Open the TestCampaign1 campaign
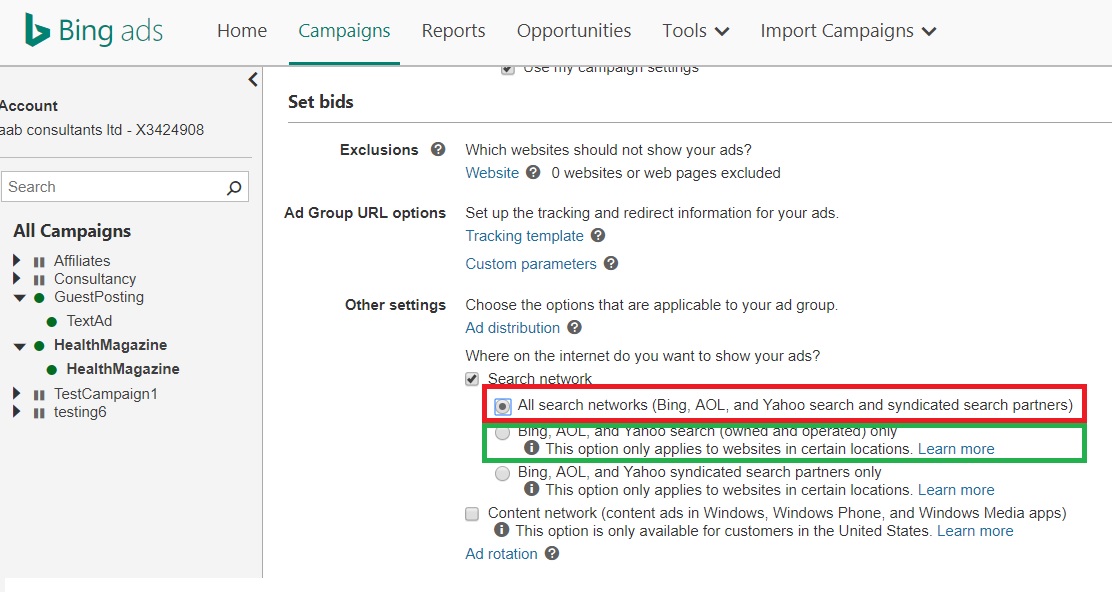 point(106,393)
